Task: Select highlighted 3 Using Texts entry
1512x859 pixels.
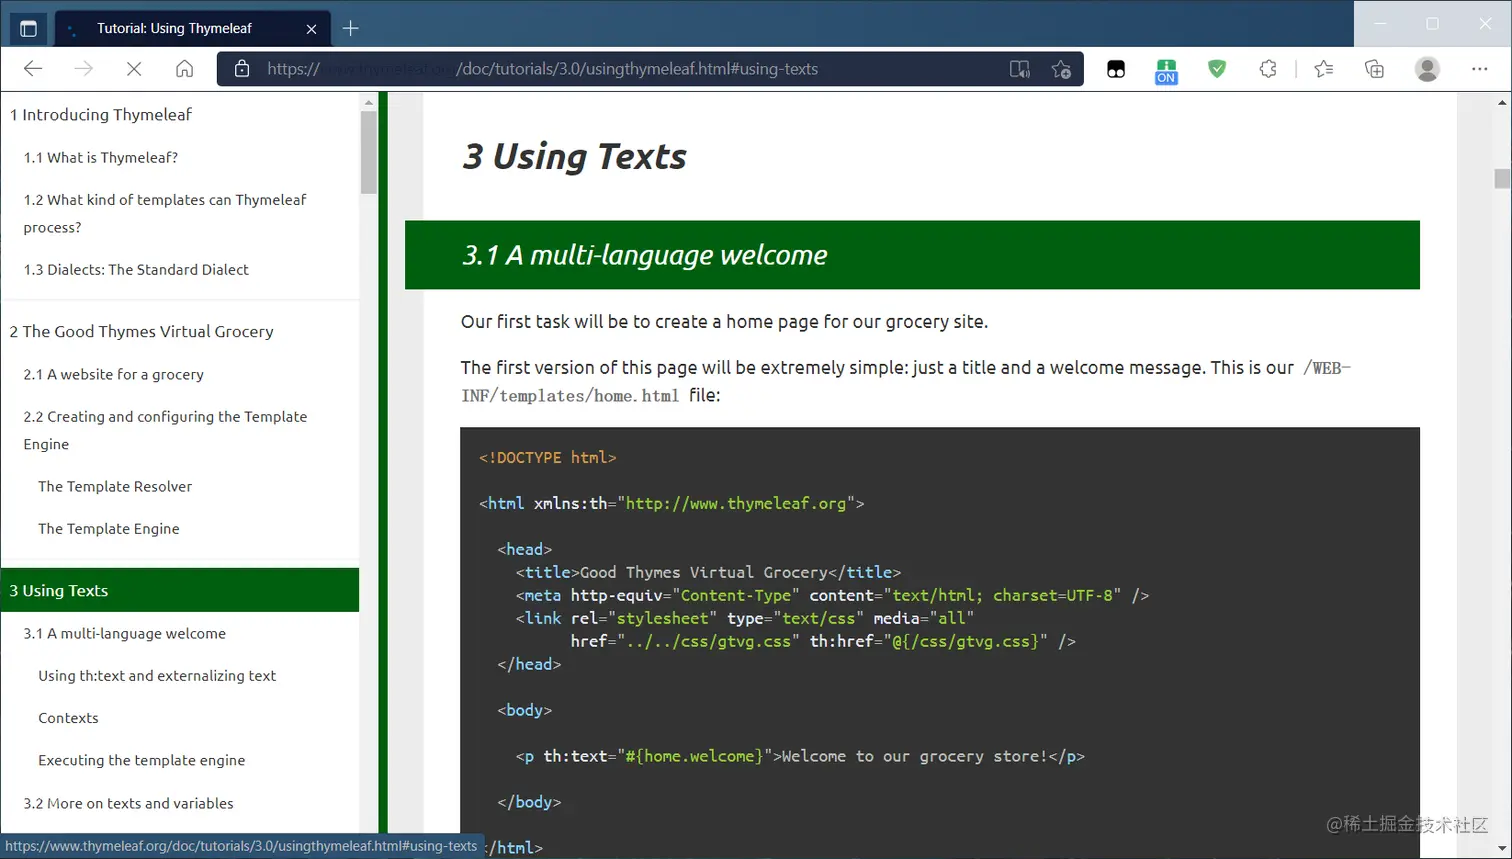Action: 180,590
